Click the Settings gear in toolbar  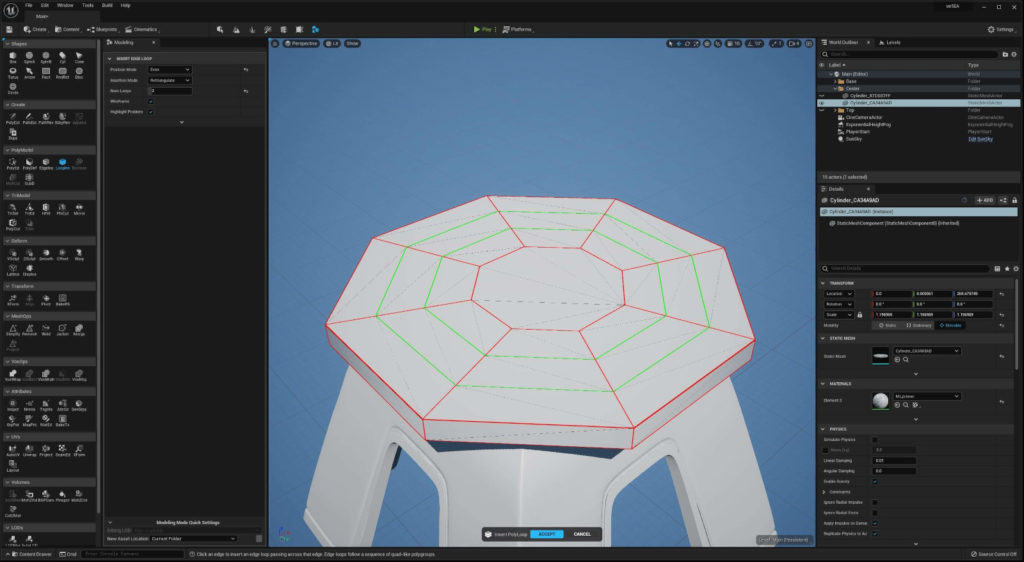1000,29
